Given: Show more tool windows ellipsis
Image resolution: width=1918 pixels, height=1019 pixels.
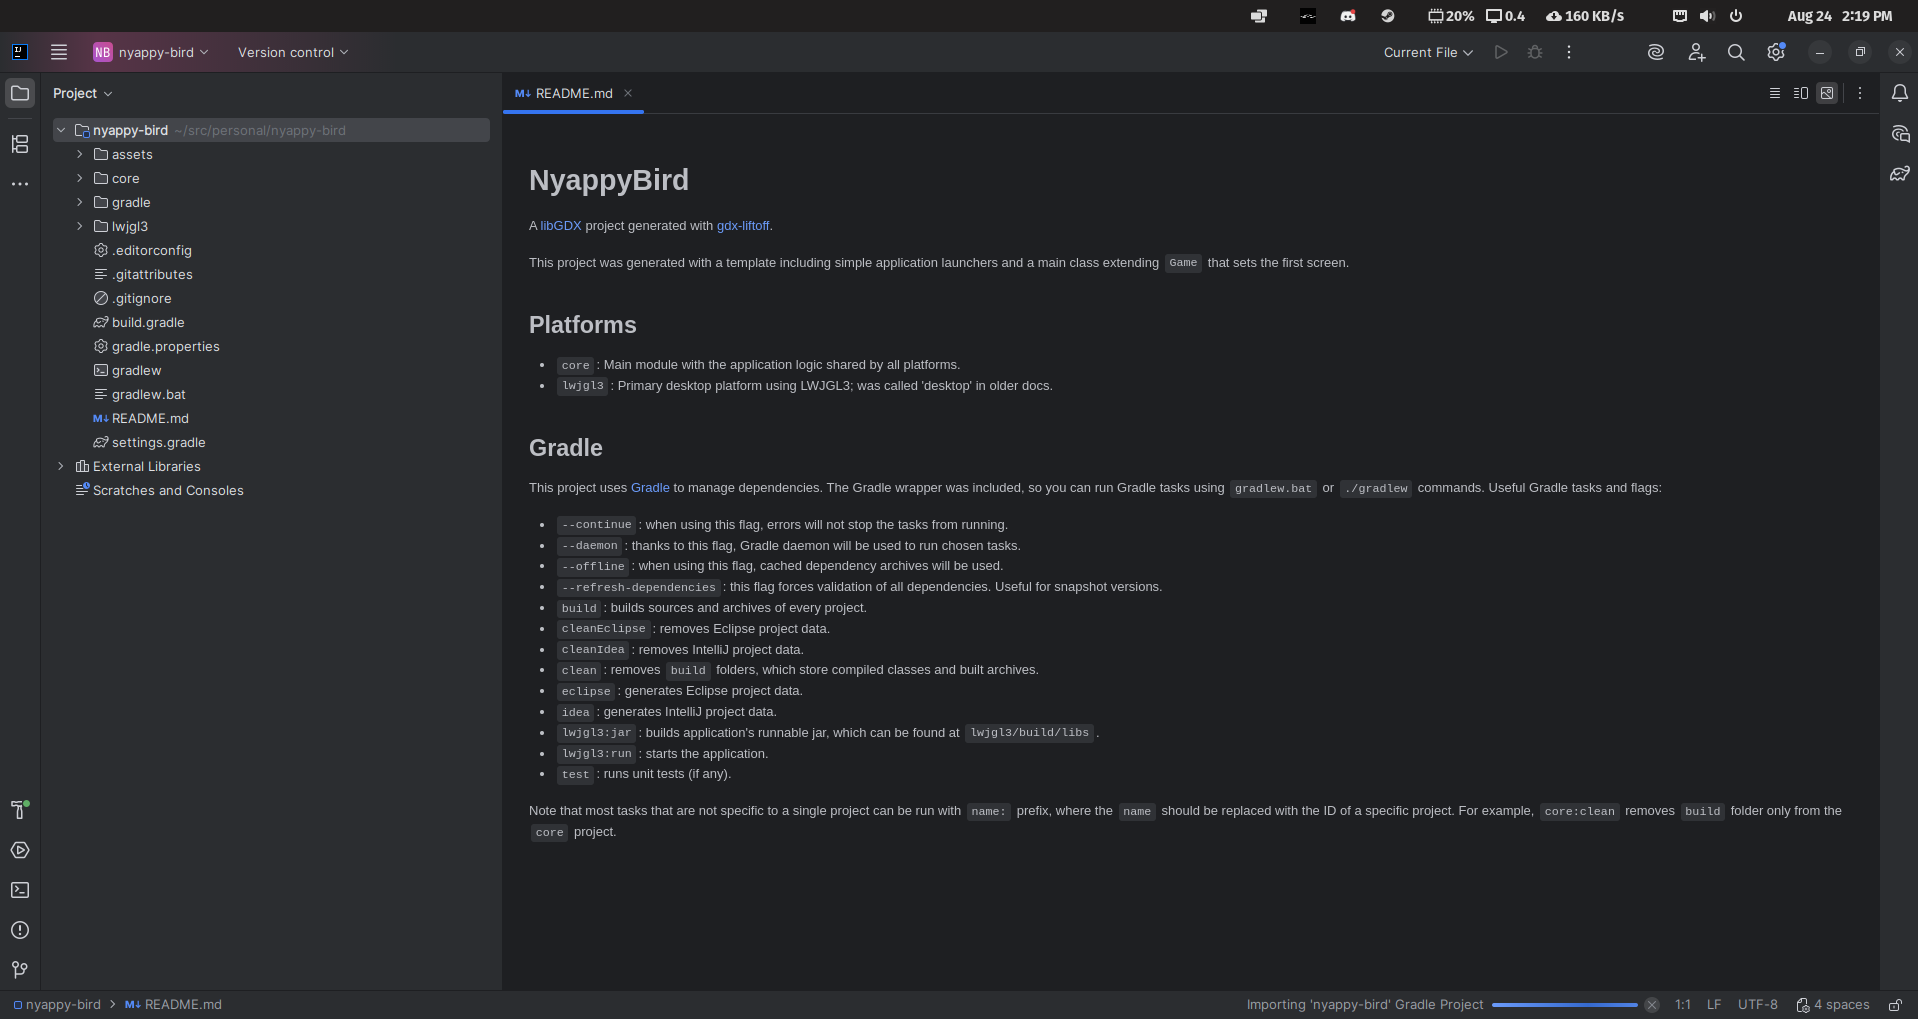Looking at the screenshot, I should 20,184.
